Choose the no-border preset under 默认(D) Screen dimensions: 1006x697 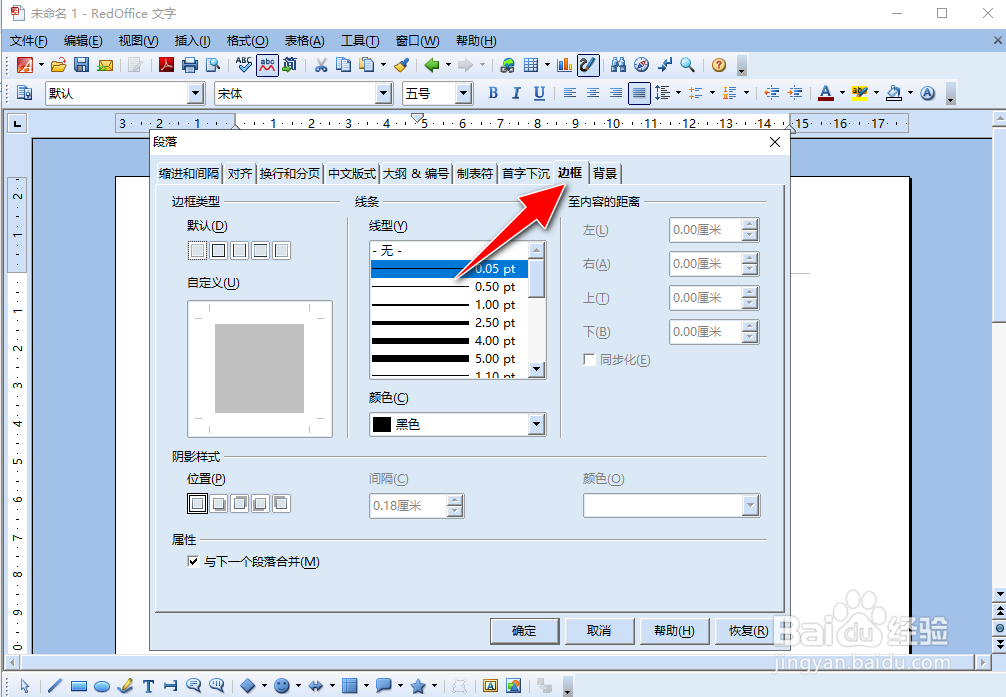[198, 250]
